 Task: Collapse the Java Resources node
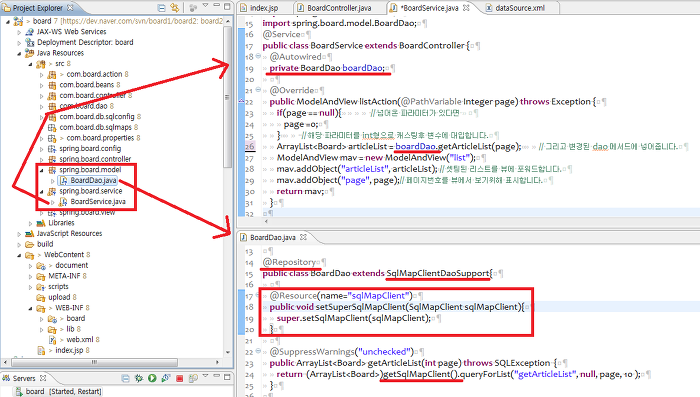pos(19,54)
